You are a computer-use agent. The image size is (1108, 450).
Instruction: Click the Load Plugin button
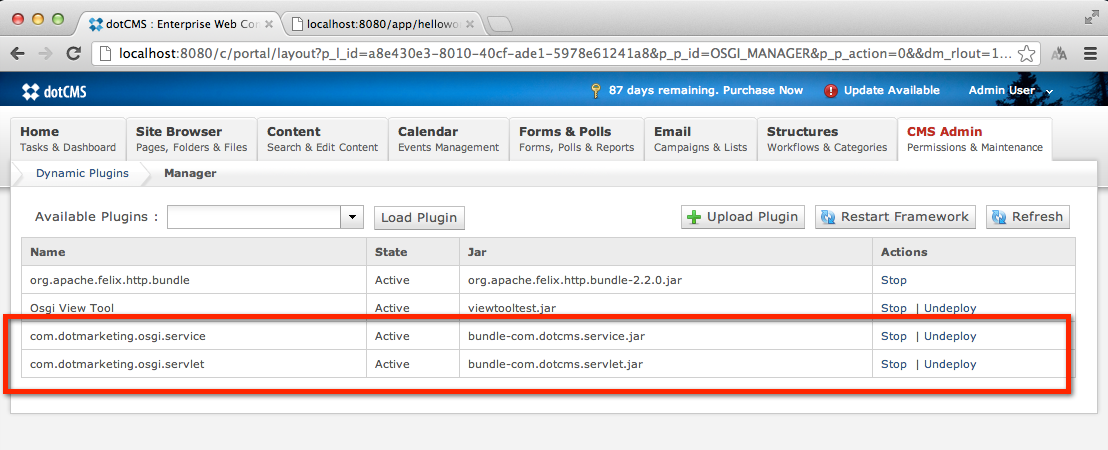point(419,217)
